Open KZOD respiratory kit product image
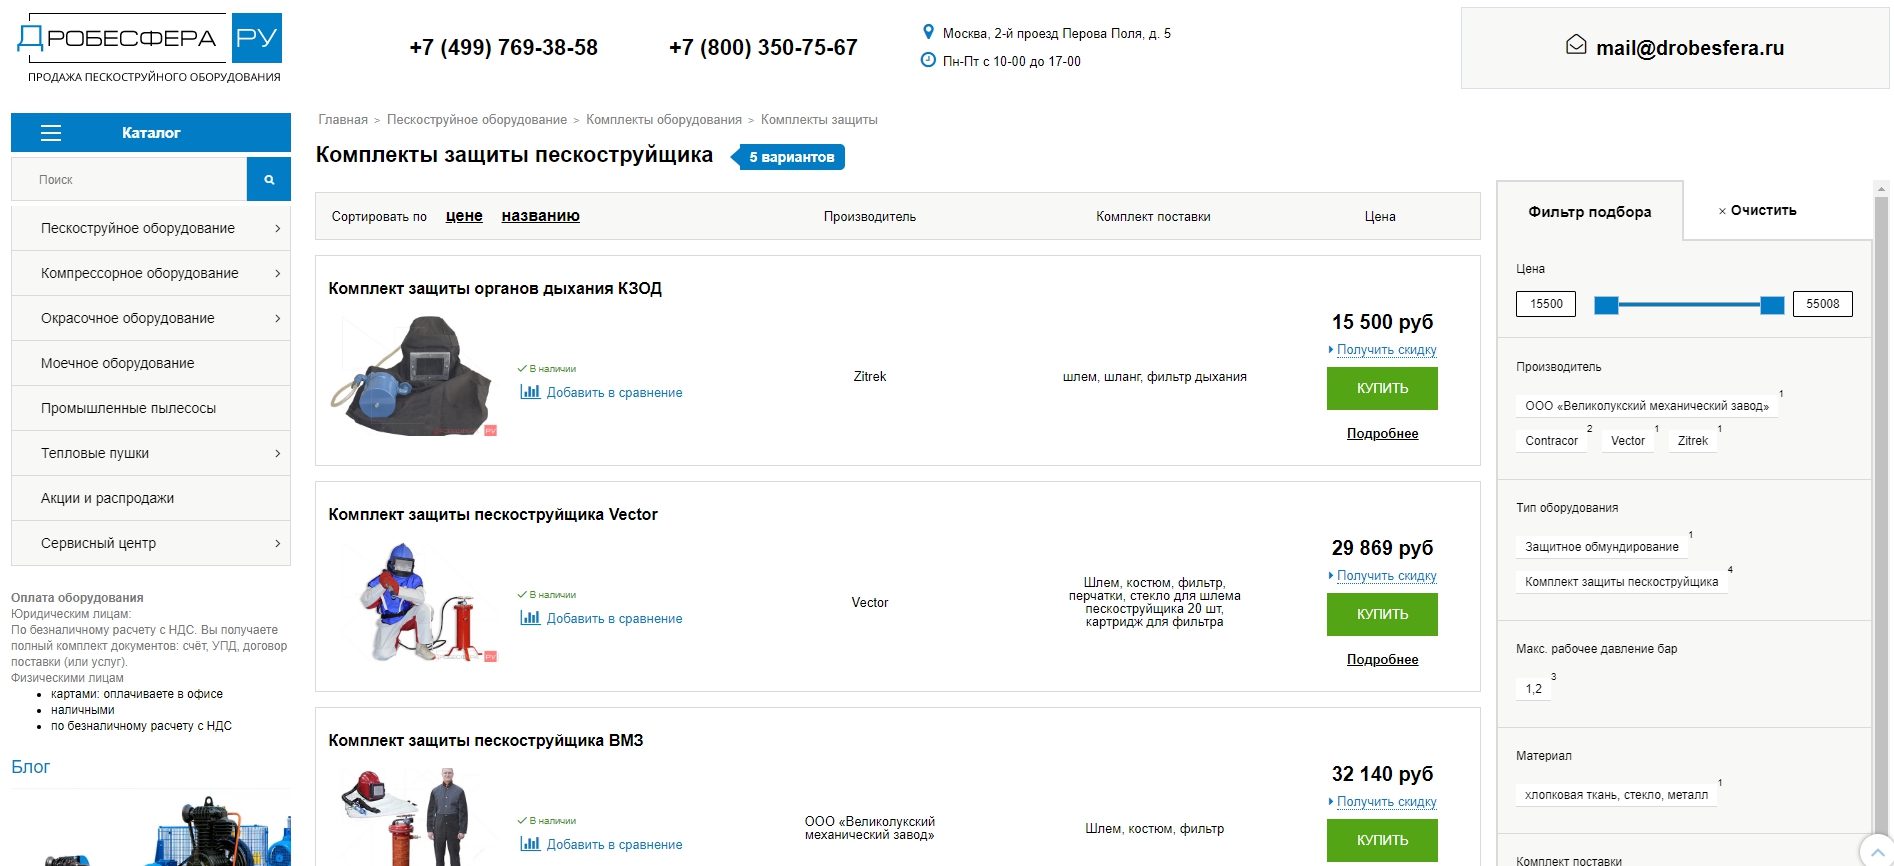 coord(414,376)
